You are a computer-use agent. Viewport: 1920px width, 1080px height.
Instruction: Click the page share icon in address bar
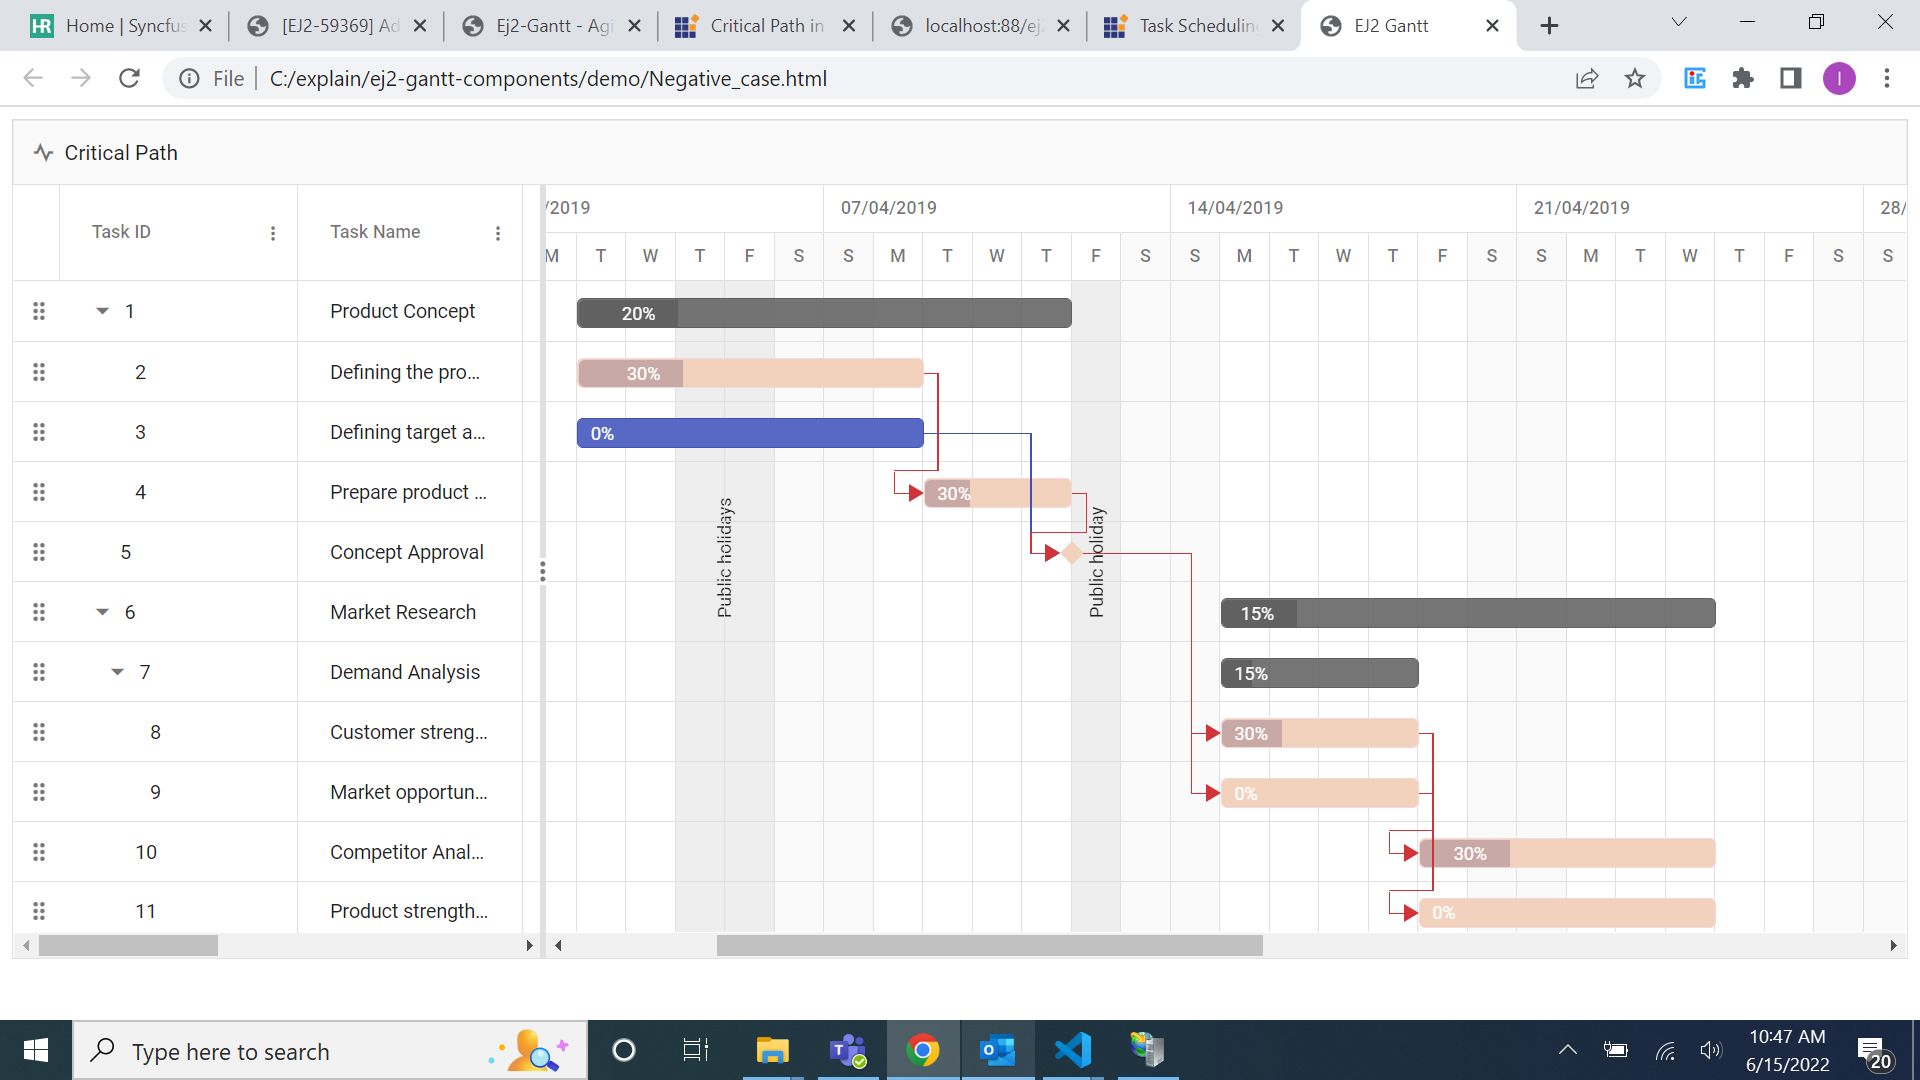click(x=1587, y=78)
